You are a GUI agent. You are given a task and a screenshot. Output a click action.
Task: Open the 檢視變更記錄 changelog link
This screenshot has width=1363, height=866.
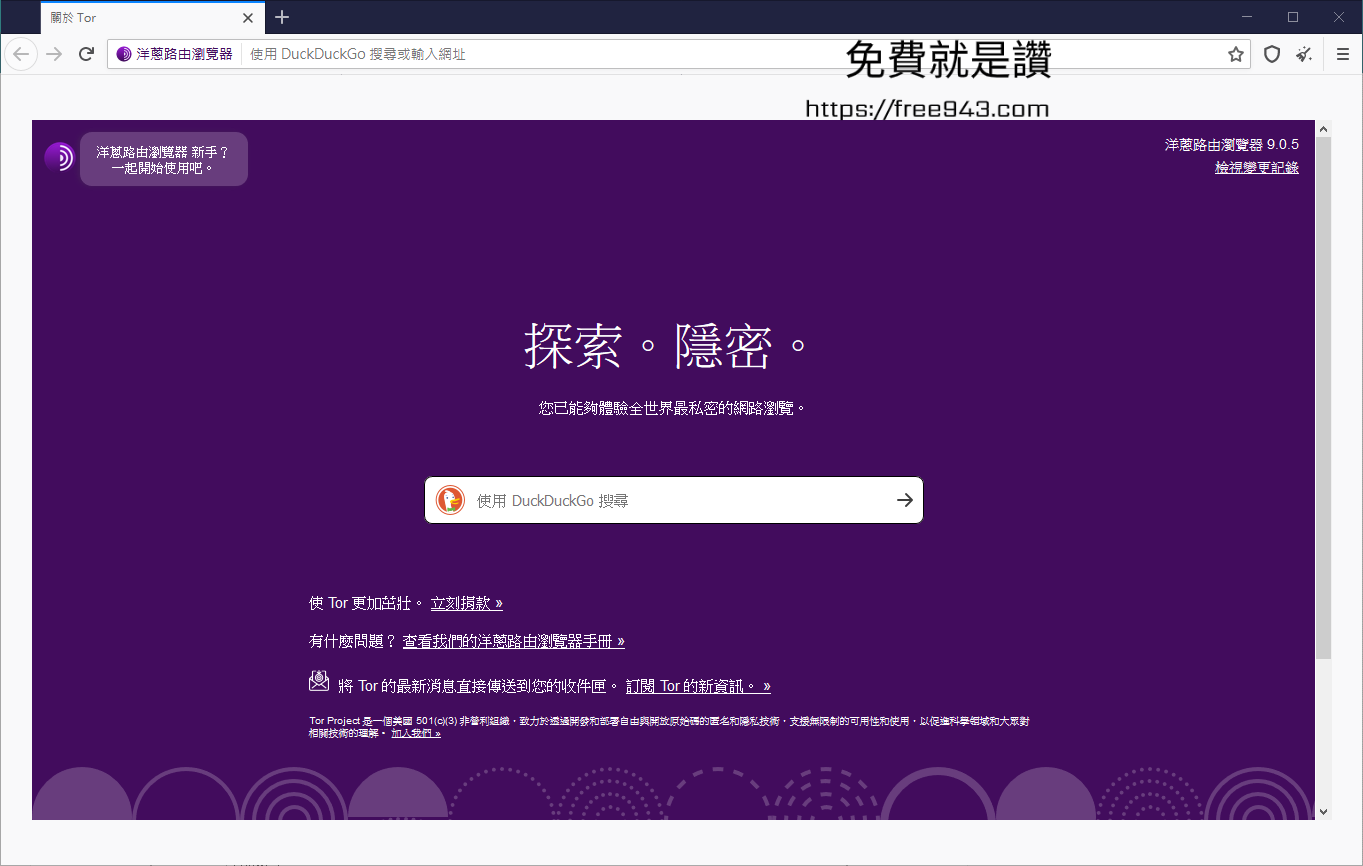tap(1257, 167)
